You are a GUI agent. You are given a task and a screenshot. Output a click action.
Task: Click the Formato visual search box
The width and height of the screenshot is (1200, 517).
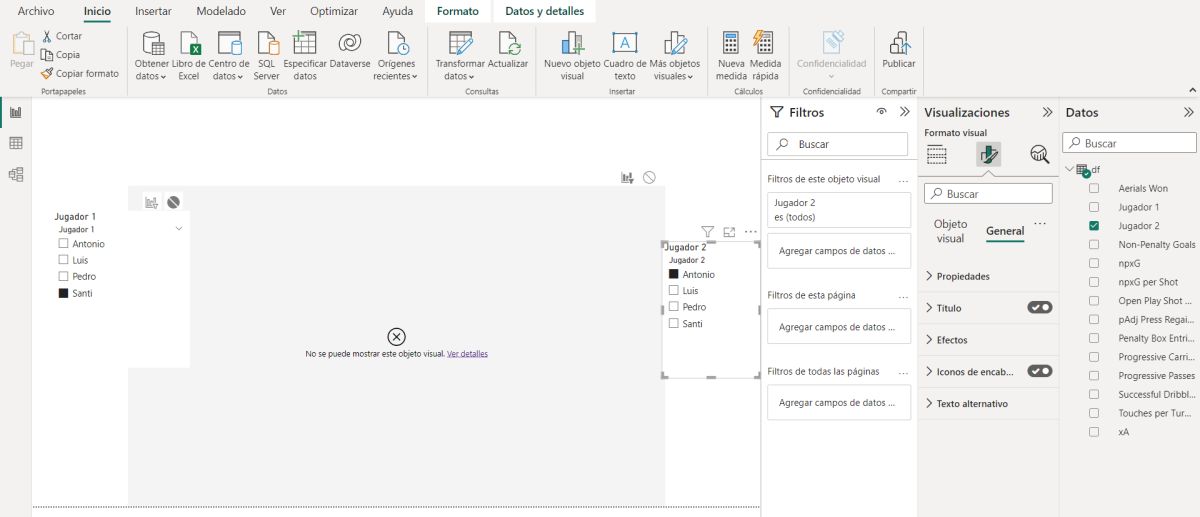pyautogui.click(x=988, y=194)
